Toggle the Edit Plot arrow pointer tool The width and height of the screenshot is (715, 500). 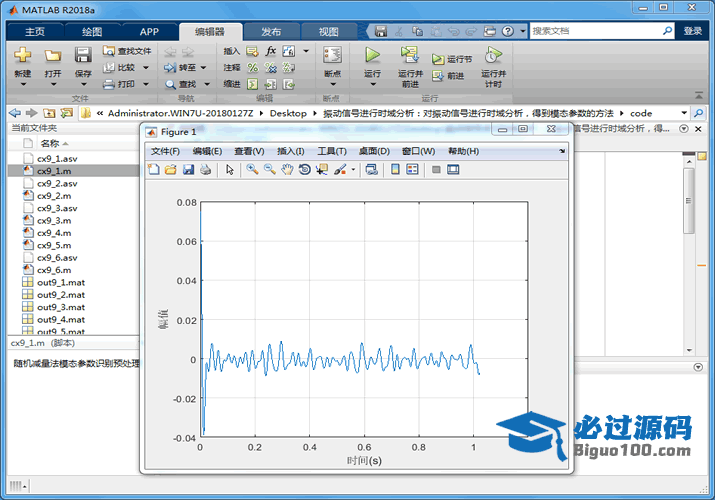point(230,170)
